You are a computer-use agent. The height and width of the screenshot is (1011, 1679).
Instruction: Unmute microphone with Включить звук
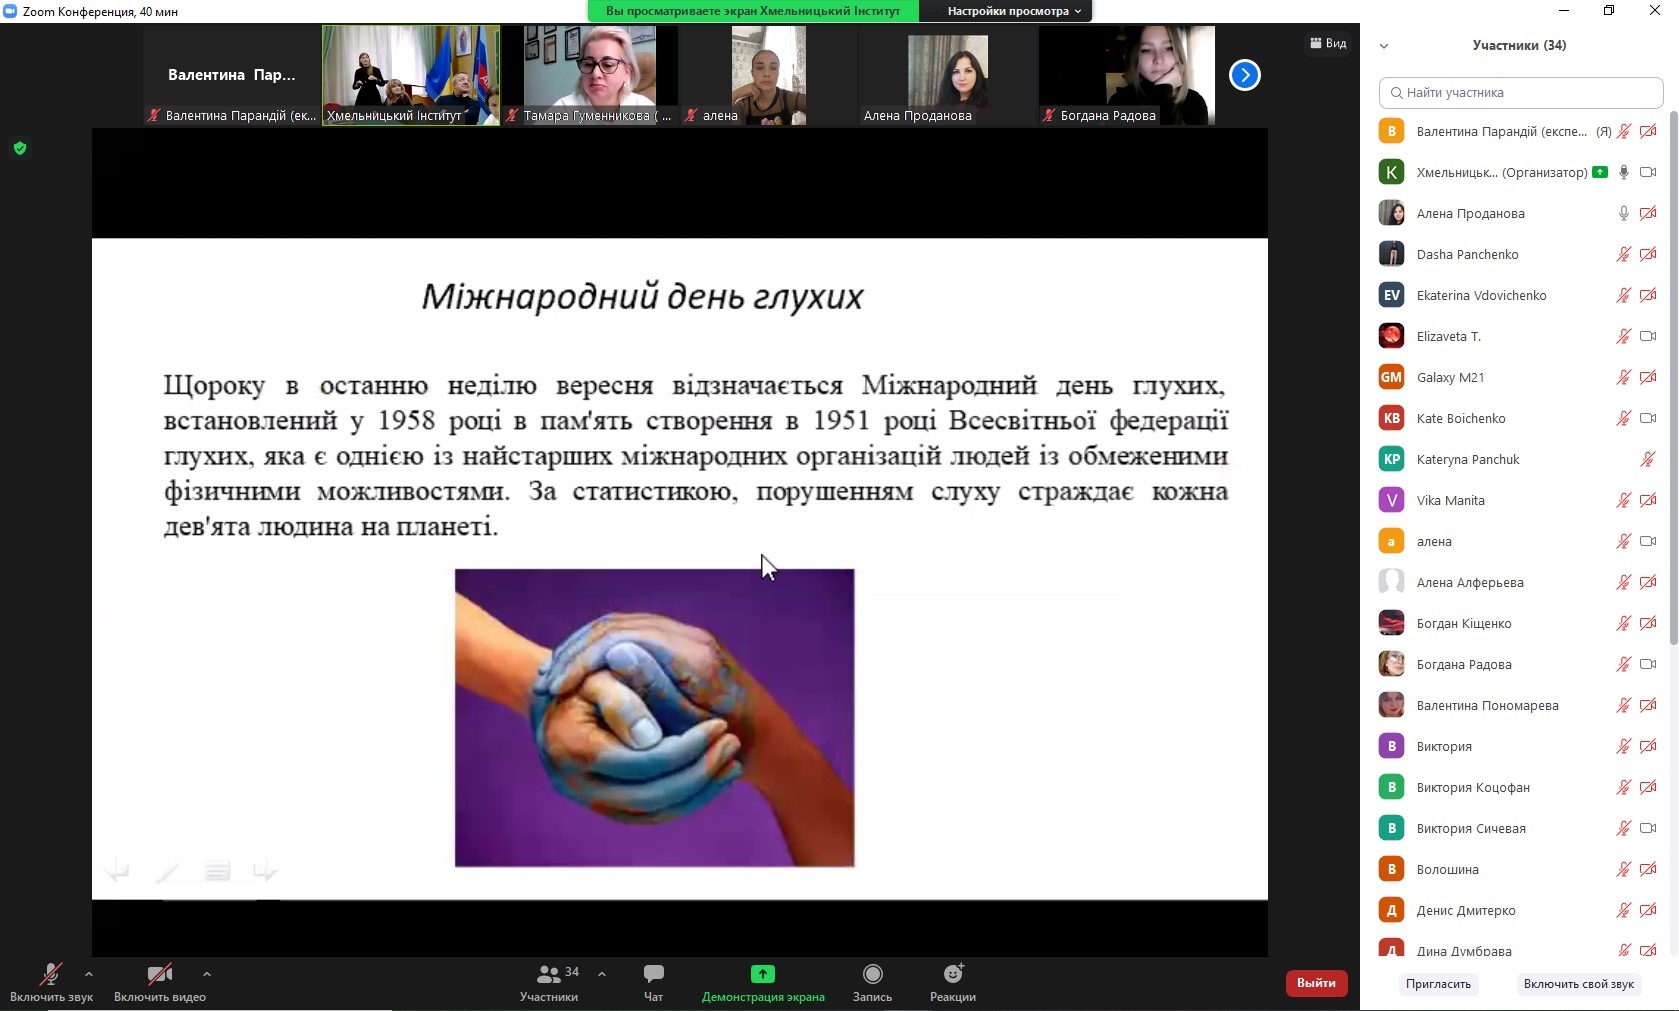click(50, 974)
